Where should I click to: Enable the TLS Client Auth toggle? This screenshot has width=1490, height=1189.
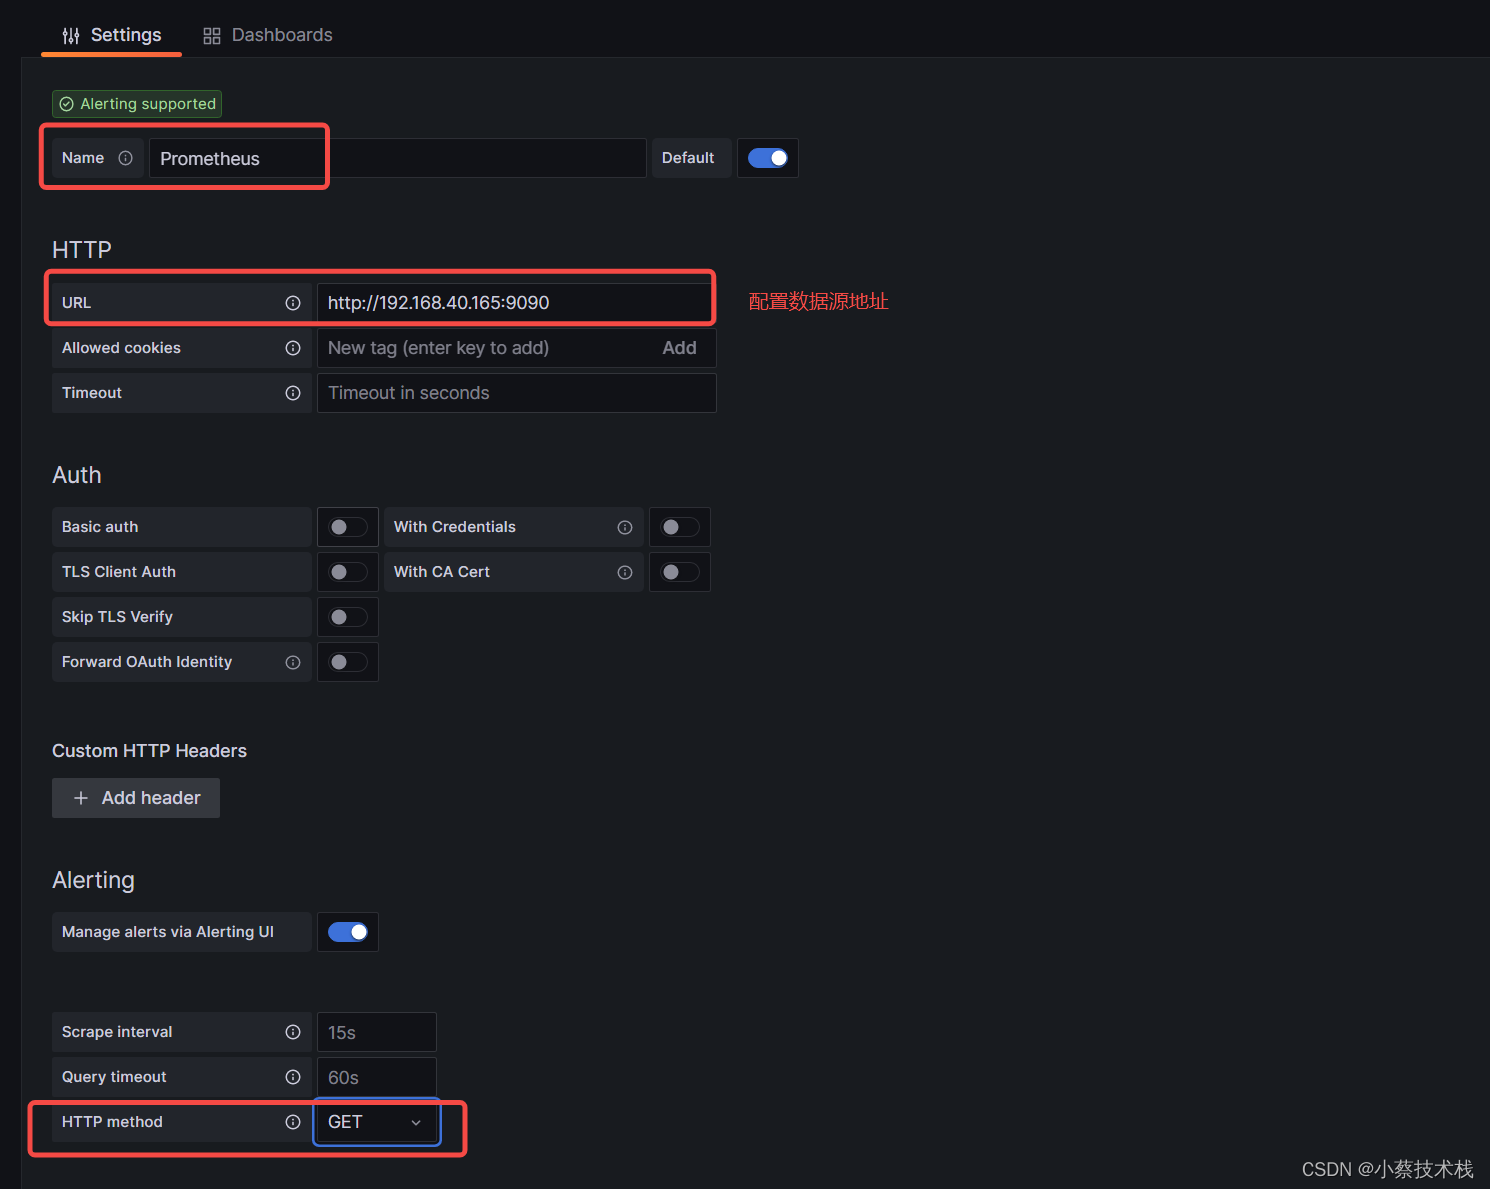tap(348, 572)
